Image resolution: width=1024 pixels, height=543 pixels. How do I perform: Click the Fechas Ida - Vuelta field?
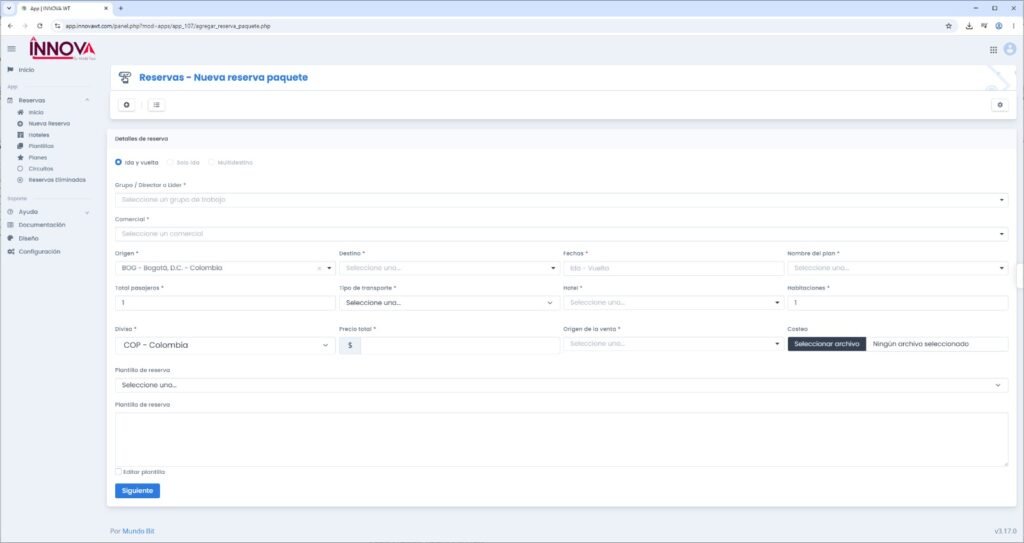click(x=673, y=269)
